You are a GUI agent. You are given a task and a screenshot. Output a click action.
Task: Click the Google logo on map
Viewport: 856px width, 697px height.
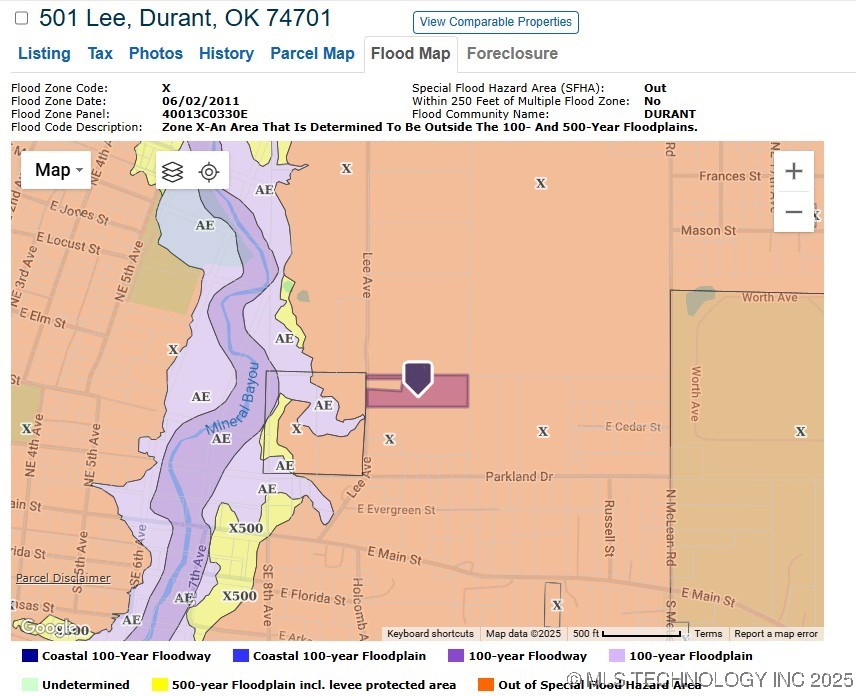coord(46,628)
